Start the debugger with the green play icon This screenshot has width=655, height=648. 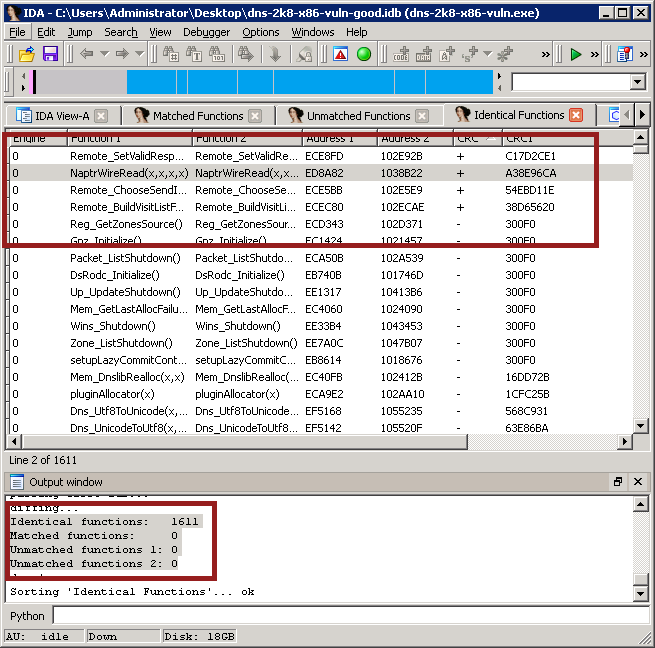point(576,54)
